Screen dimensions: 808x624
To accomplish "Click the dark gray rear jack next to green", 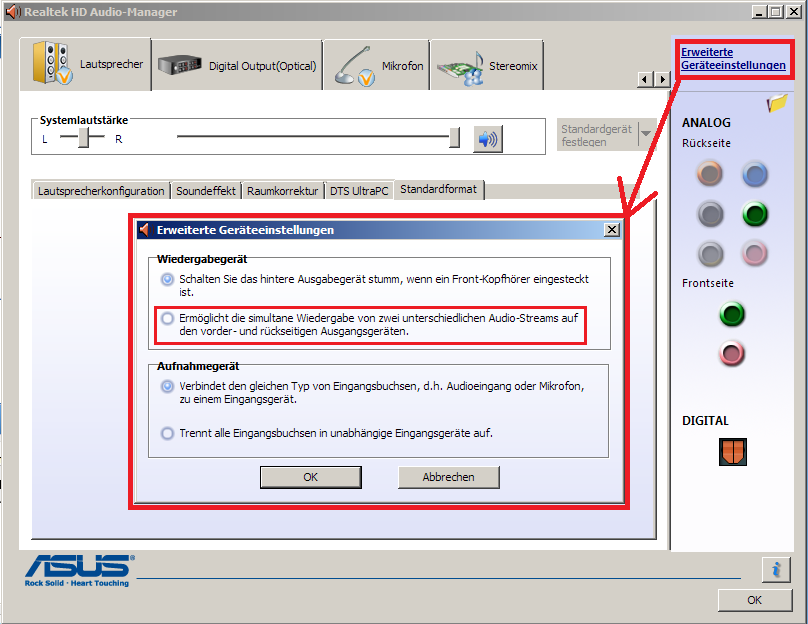I will tap(711, 214).
